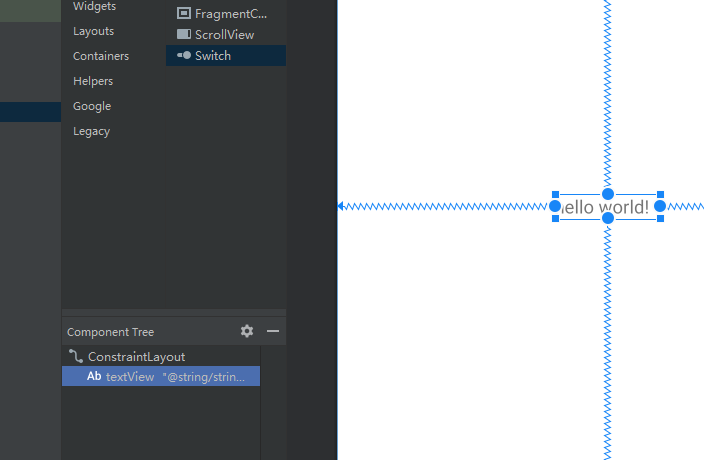Click the top vertical constraint spring line

point(607,94)
